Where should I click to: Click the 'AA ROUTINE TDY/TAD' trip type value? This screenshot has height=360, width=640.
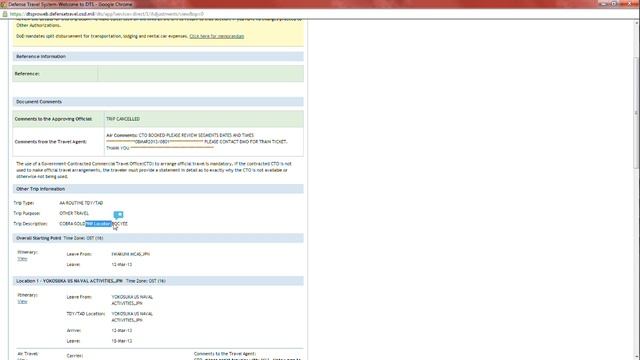(x=81, y=203)
